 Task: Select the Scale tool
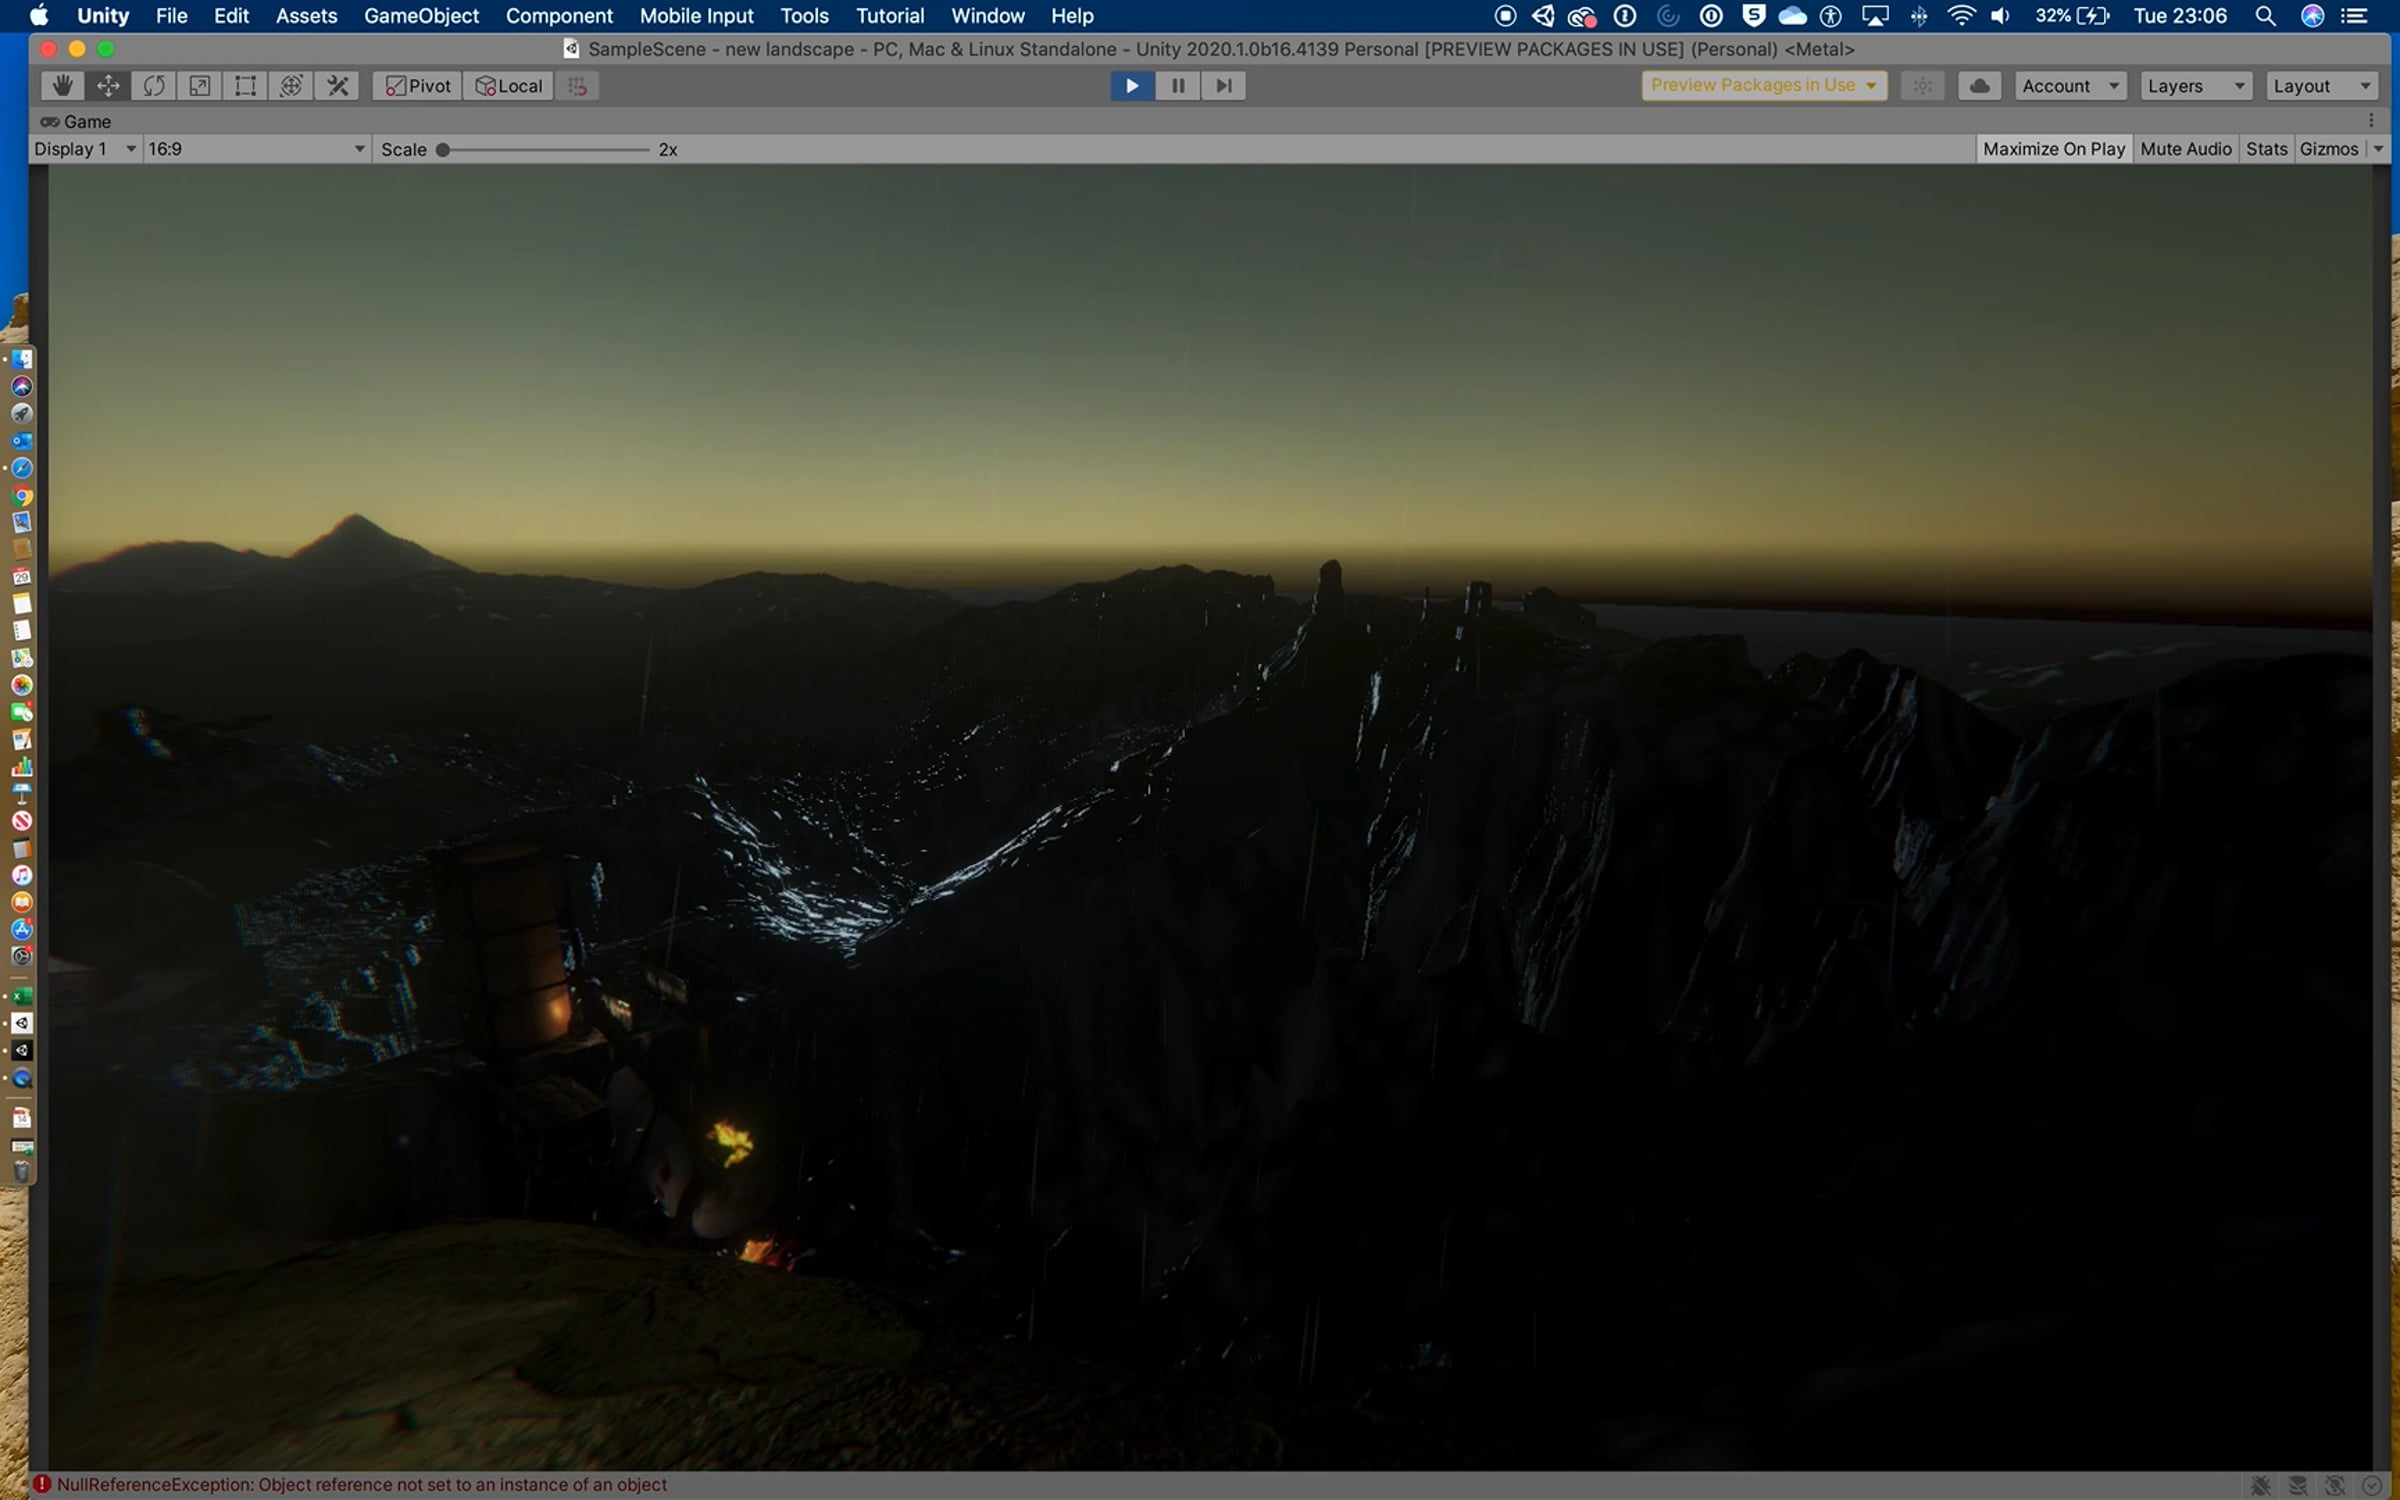(200, 86)
